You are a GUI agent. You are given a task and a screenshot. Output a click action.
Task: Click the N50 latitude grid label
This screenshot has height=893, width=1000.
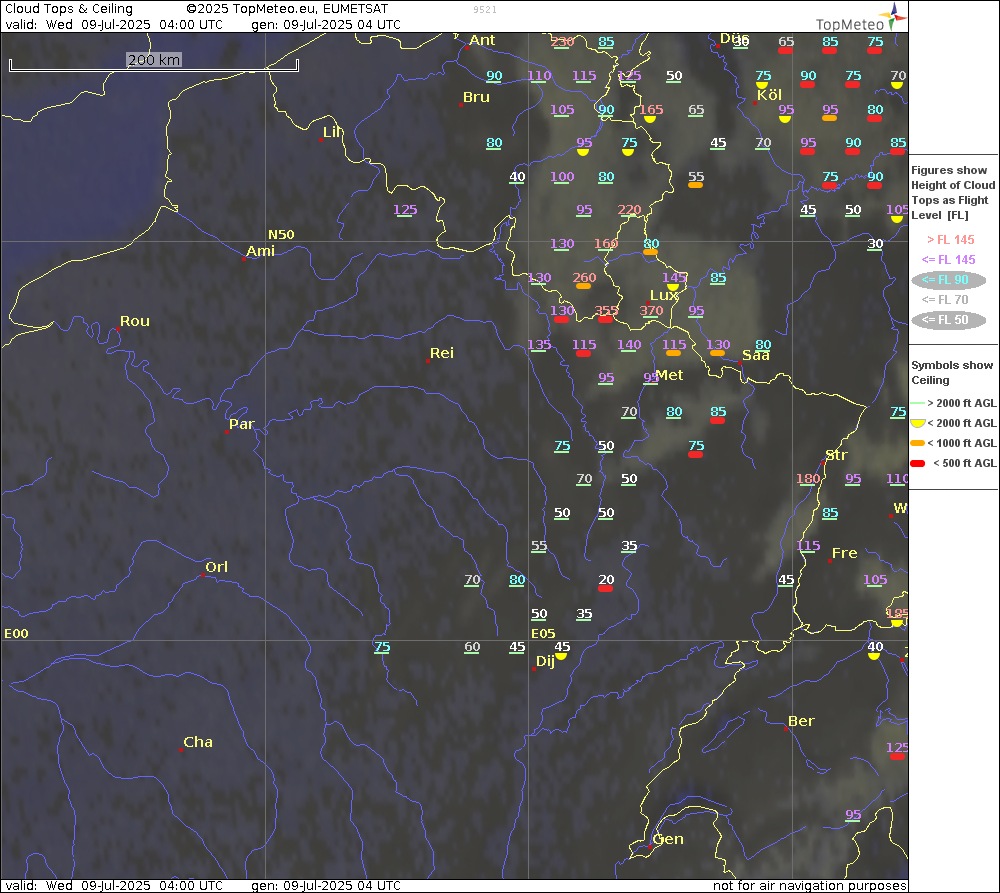[x=281, y=235]
